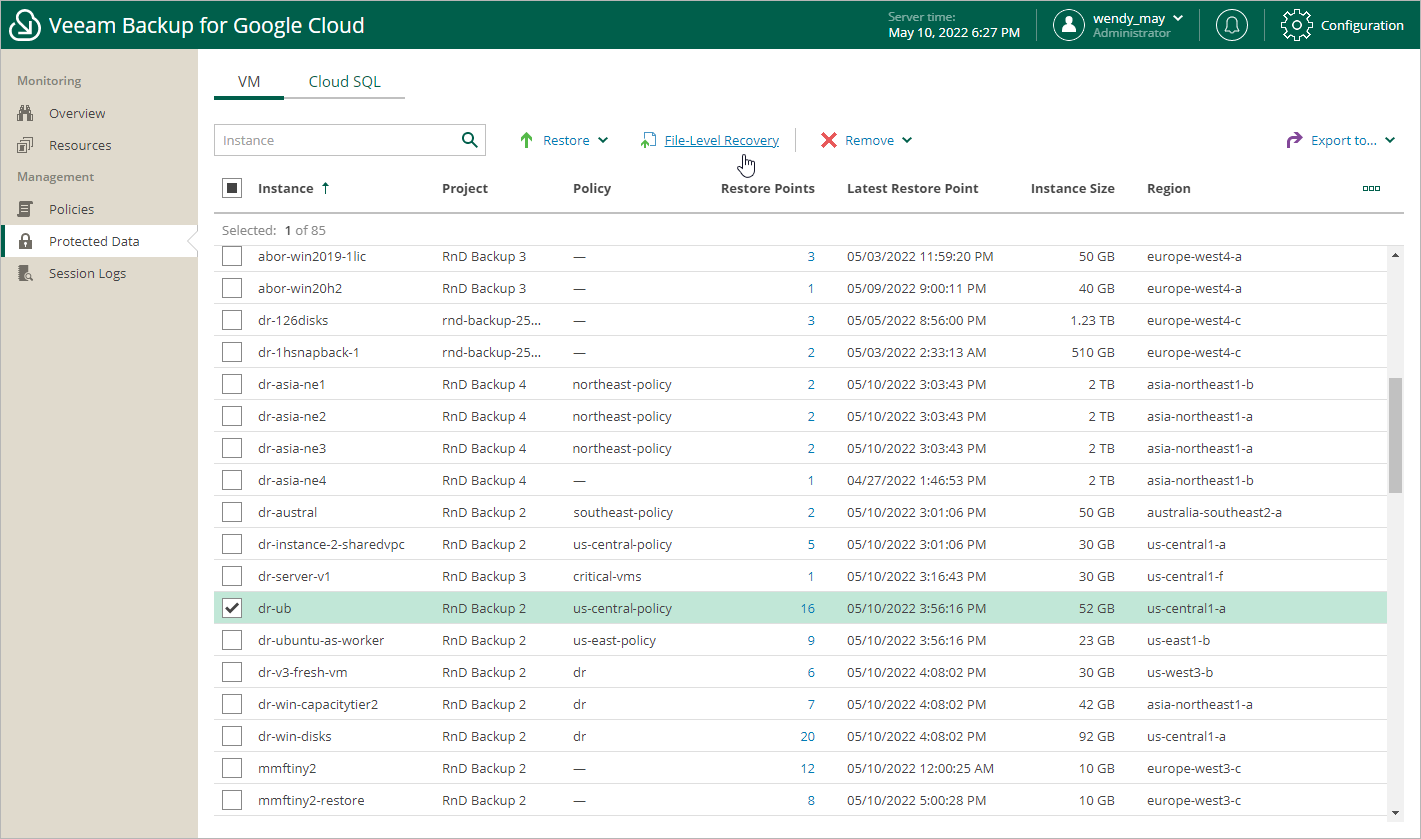
Task: Check the dr-asia-ne1 row checkbox
Action: 232,385
